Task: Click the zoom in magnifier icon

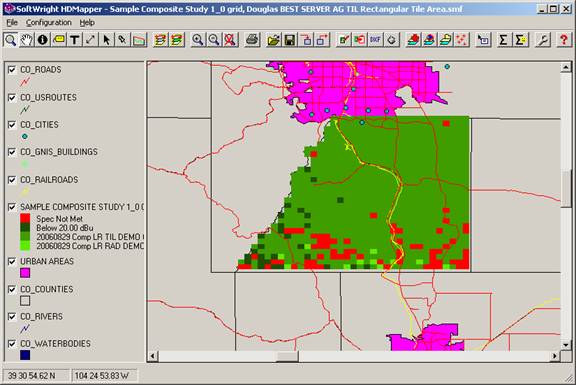Action: (198, 40)
